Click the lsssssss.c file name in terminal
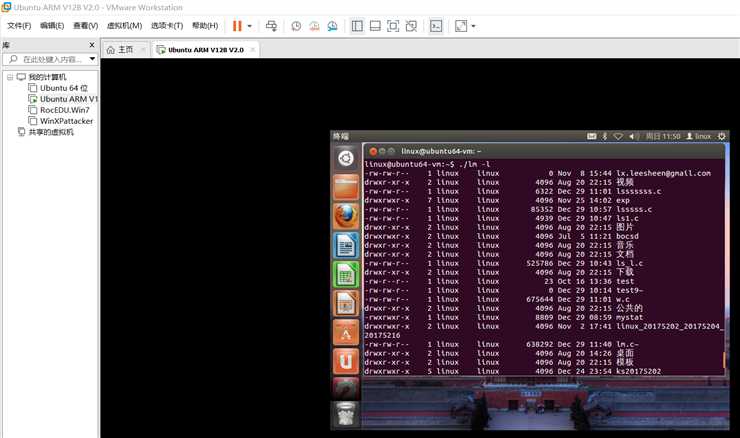Screen dimensions: 740x438 coord(638,191)
